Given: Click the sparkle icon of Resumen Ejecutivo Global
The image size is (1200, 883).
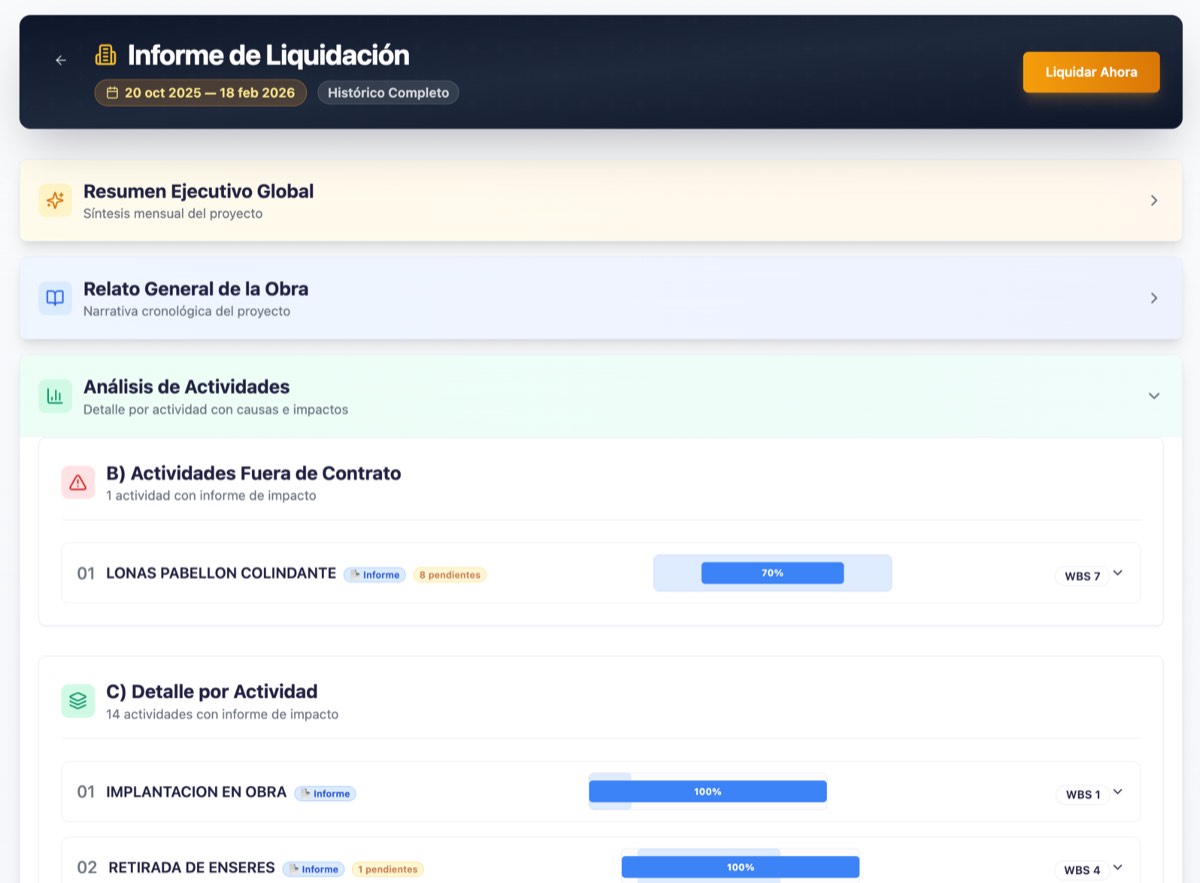Looking at the screenshot, I should coord(55,200).
